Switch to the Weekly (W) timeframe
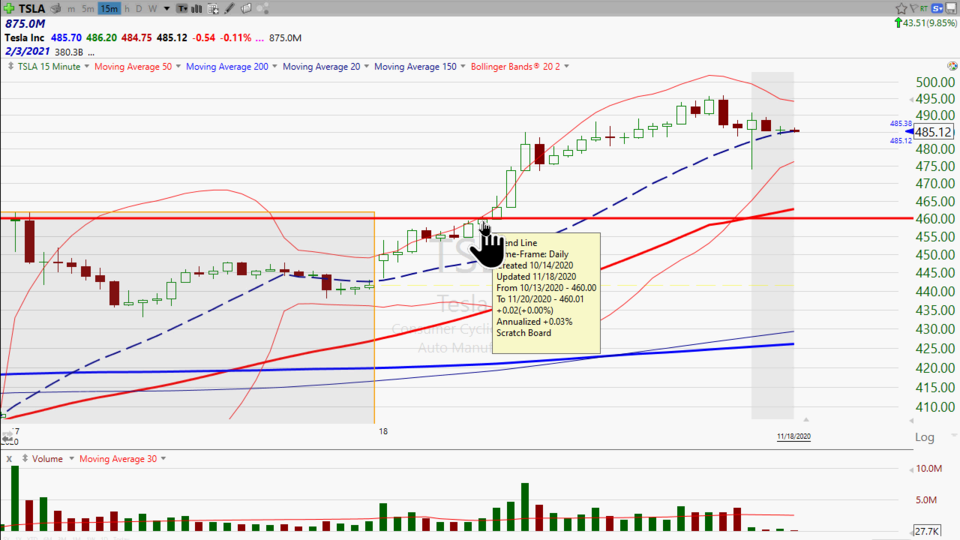This screenshot has height=540, width=960. (x=152, y=9)
